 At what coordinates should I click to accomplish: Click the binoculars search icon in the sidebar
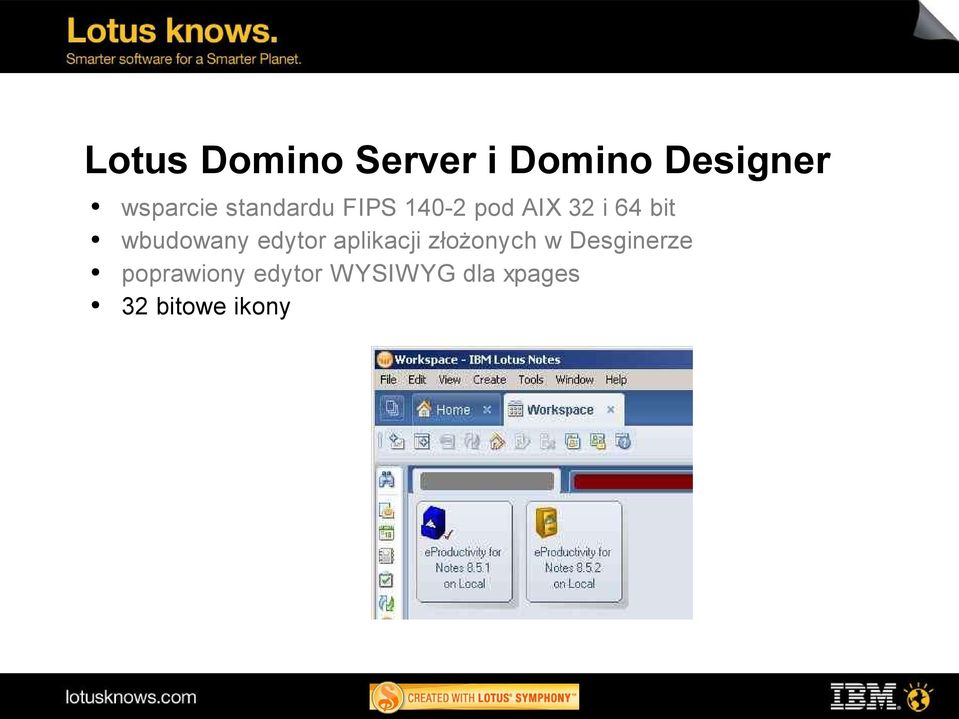coord(387,479)
